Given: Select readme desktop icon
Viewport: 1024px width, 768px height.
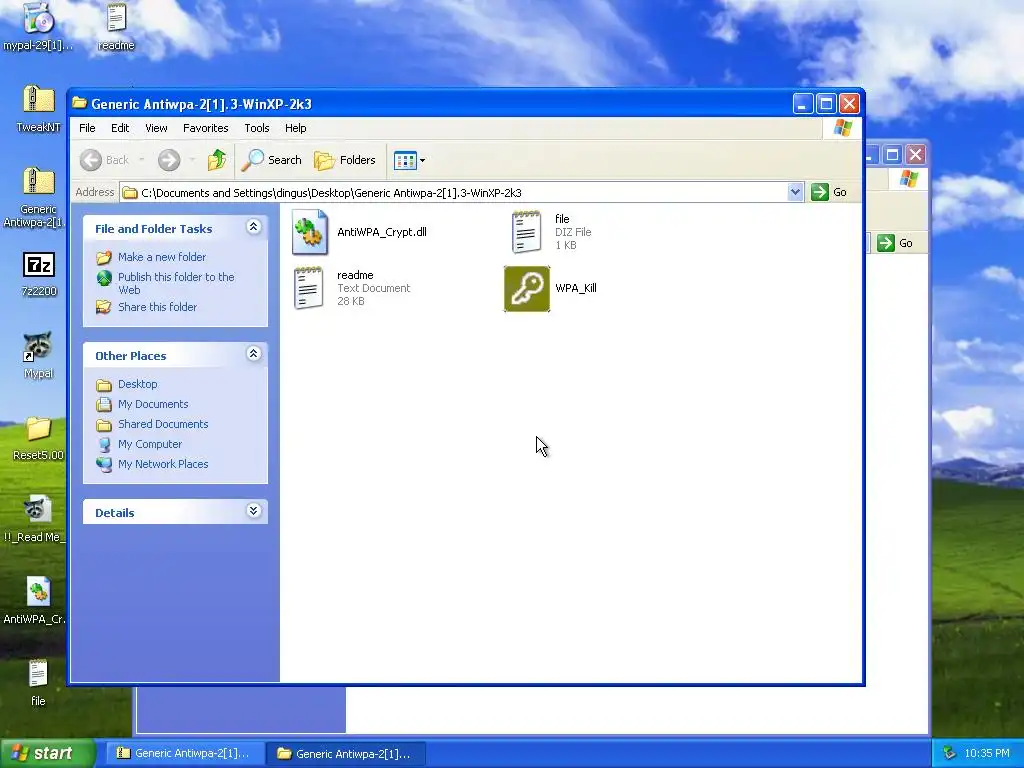Looking at the screenshot, I should point(116,26).
